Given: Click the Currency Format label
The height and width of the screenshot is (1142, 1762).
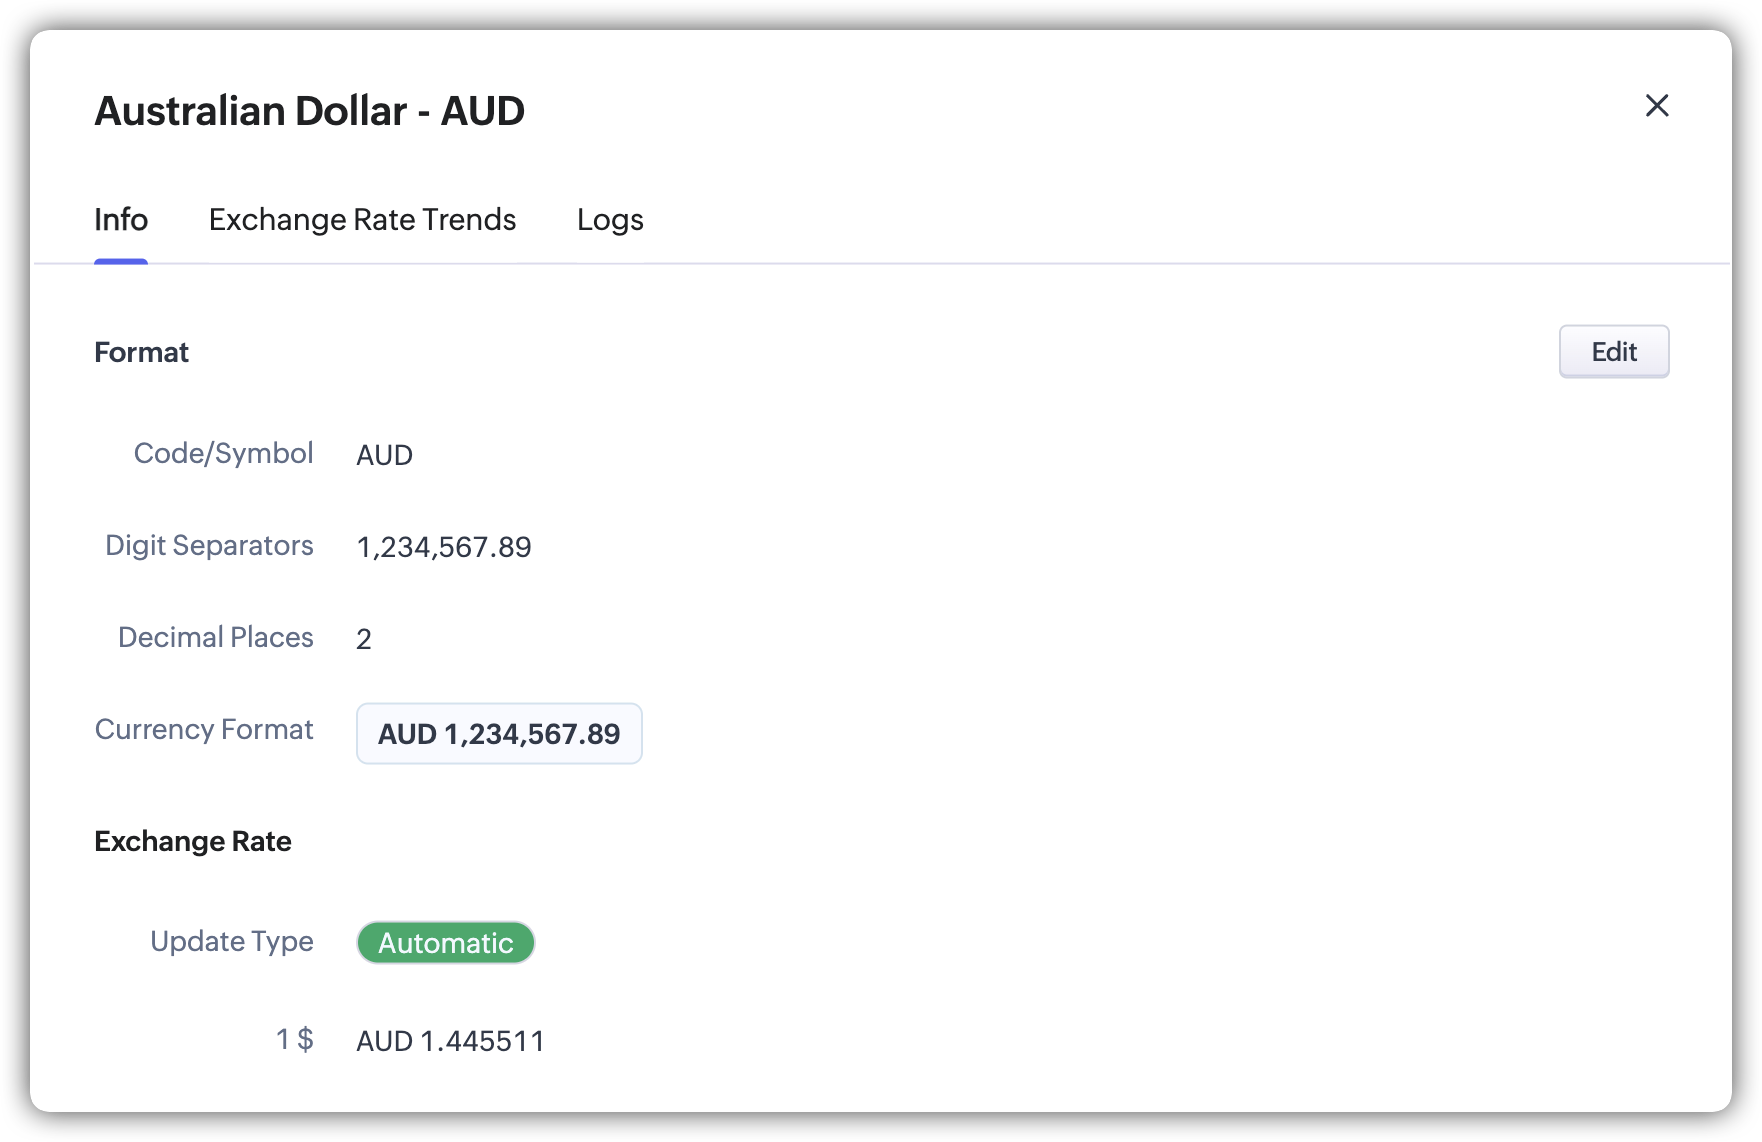Looking at the screenshot, I should click(x=204, y=729).
